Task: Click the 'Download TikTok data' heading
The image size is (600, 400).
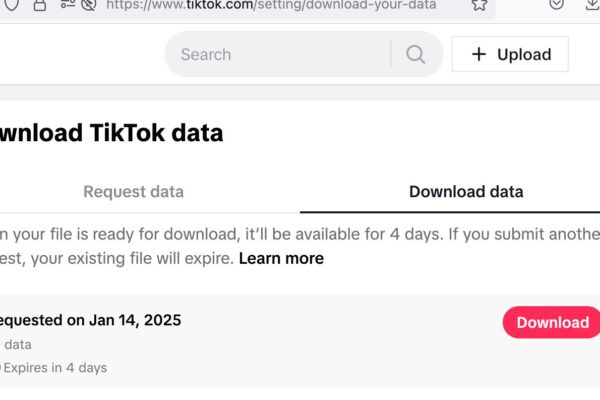Action: (110, 132)
